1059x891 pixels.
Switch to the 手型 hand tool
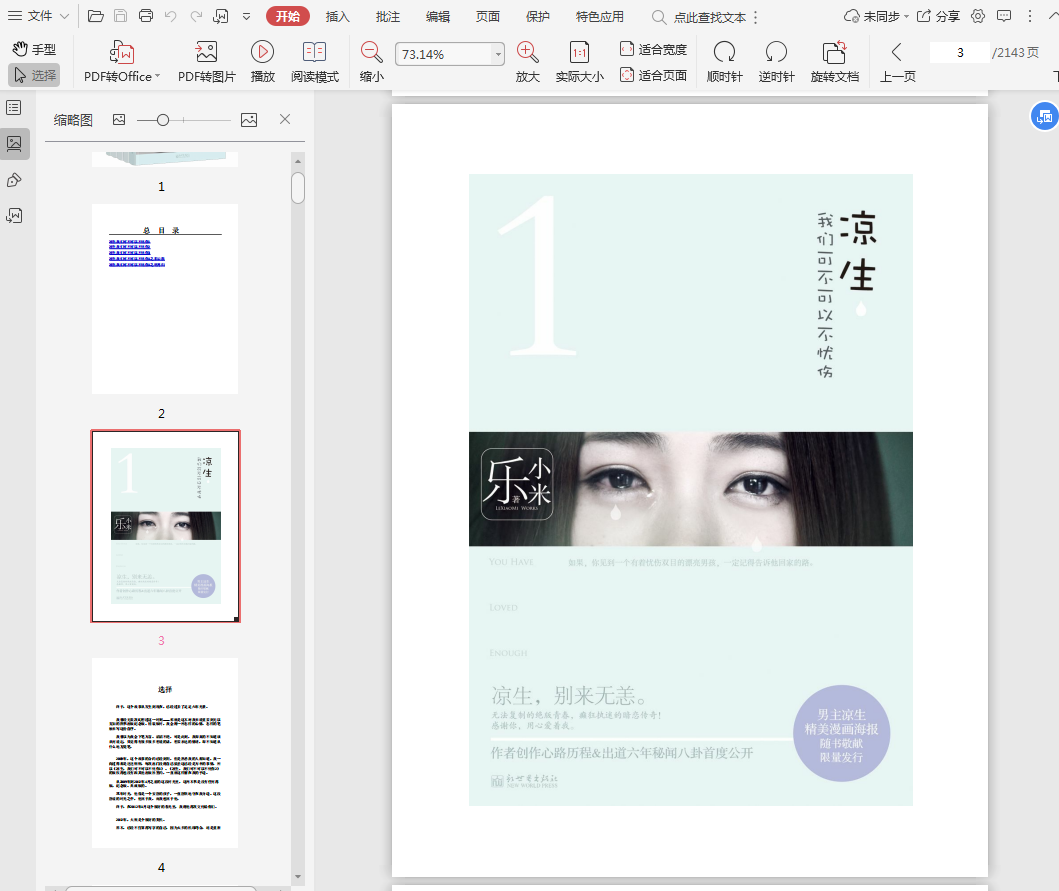click(x=34, y=49)
